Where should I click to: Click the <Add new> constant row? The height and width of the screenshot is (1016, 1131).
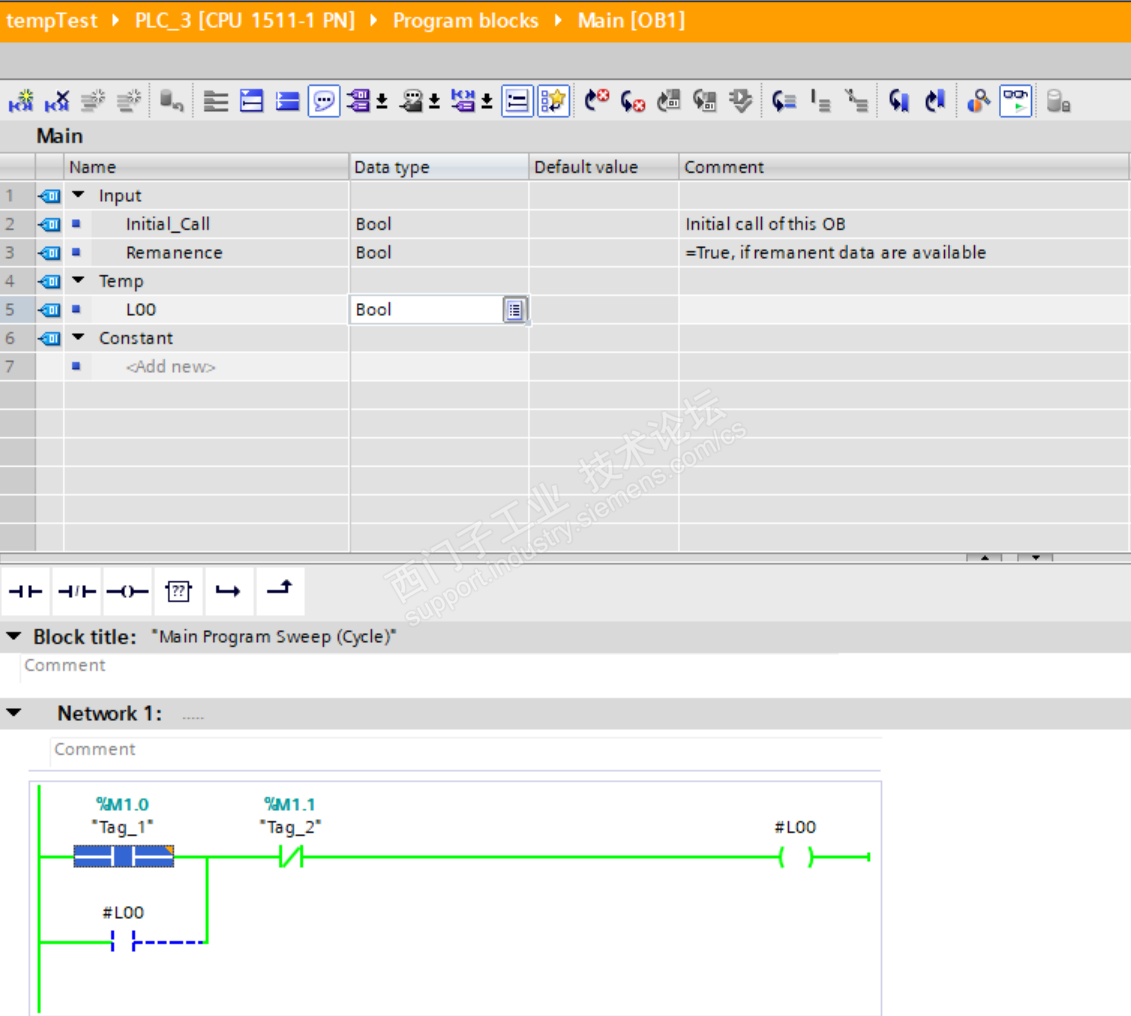tap(170, 367)
